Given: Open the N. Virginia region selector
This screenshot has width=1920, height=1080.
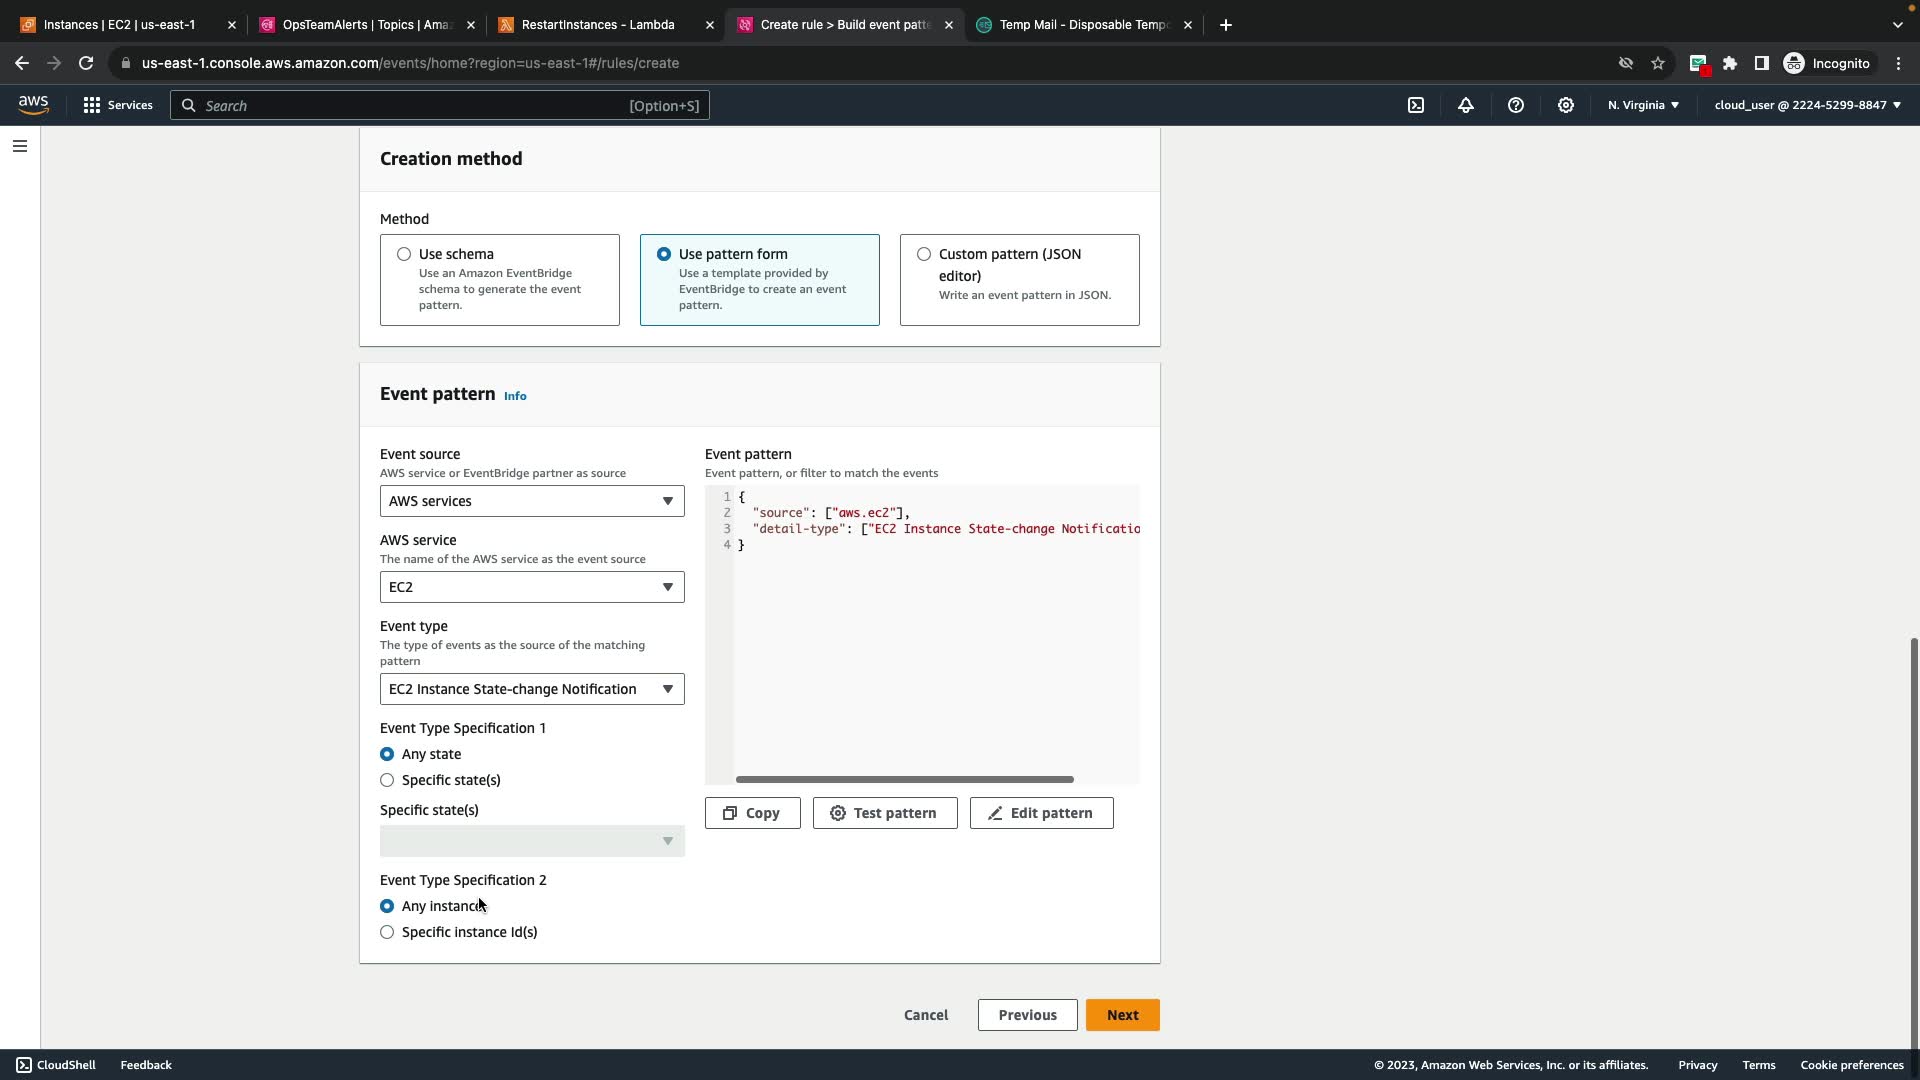Looking at the screenshot, I should (1643, 105).
